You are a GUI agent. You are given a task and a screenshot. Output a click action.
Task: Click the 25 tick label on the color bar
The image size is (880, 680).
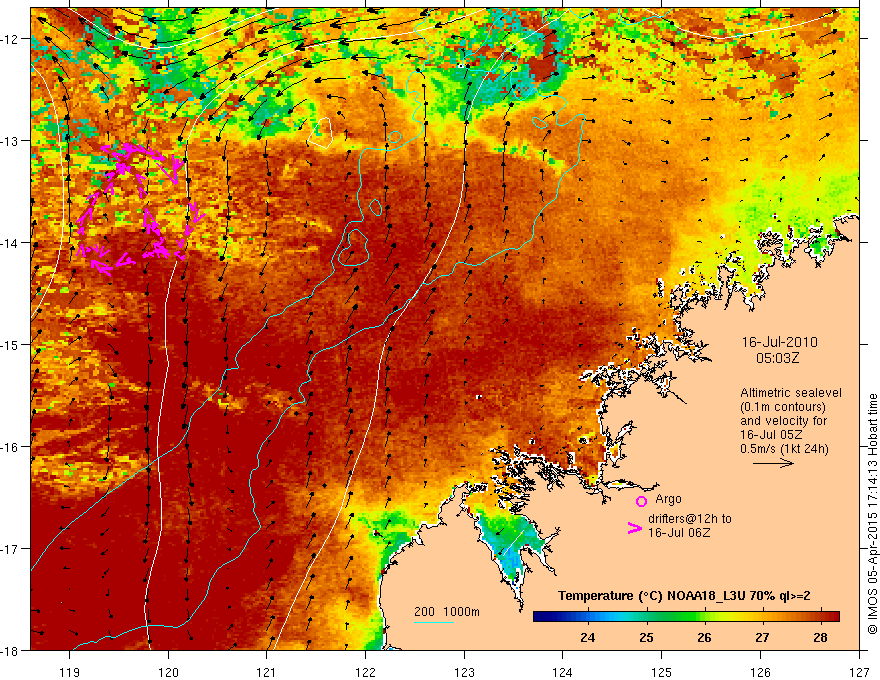click(x=646, y=638)
